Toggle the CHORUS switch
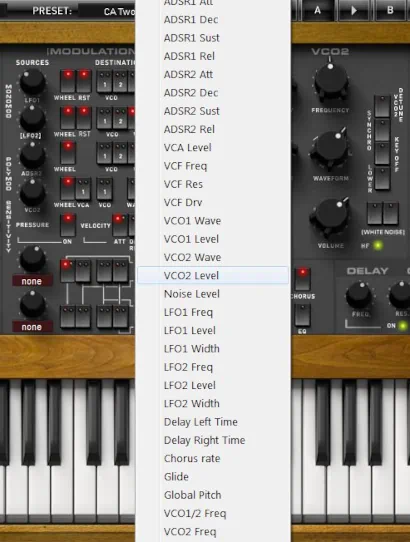Screen dimensions: 410x542 pos(302,279)
